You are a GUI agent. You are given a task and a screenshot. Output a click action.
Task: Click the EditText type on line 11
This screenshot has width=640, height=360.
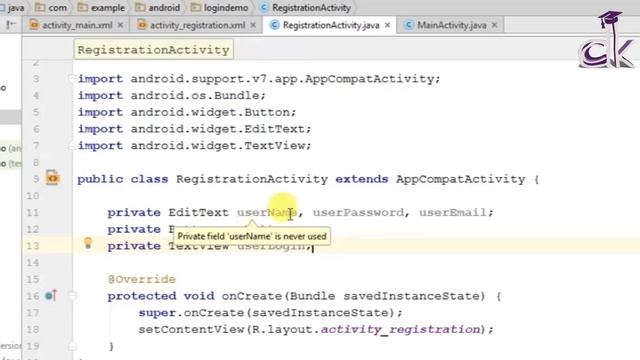[x=198, y=212]
